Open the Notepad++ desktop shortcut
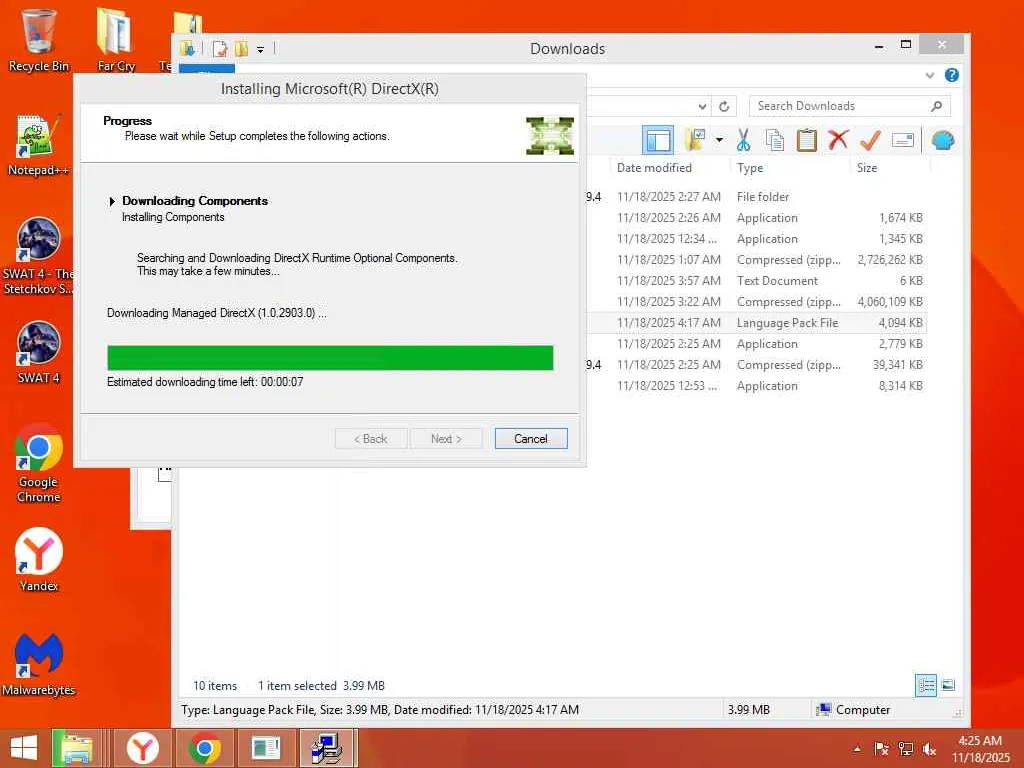Viewport: 1024px width, 768px height. point(38,145)
